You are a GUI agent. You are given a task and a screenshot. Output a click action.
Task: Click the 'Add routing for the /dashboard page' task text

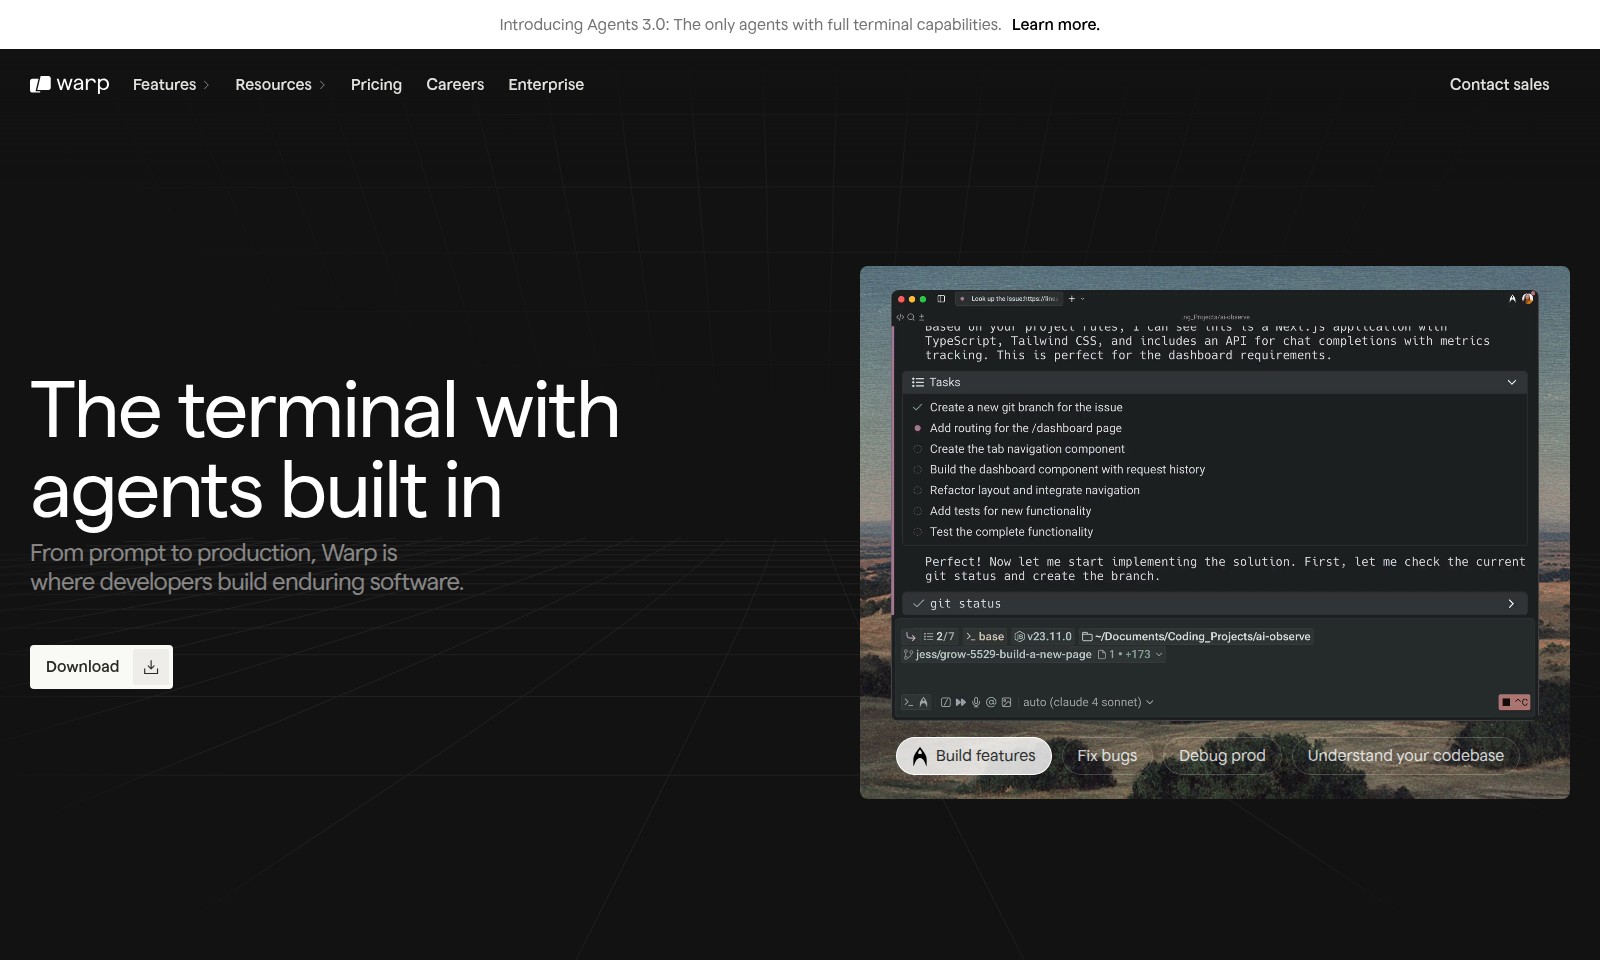point(1026,428)
